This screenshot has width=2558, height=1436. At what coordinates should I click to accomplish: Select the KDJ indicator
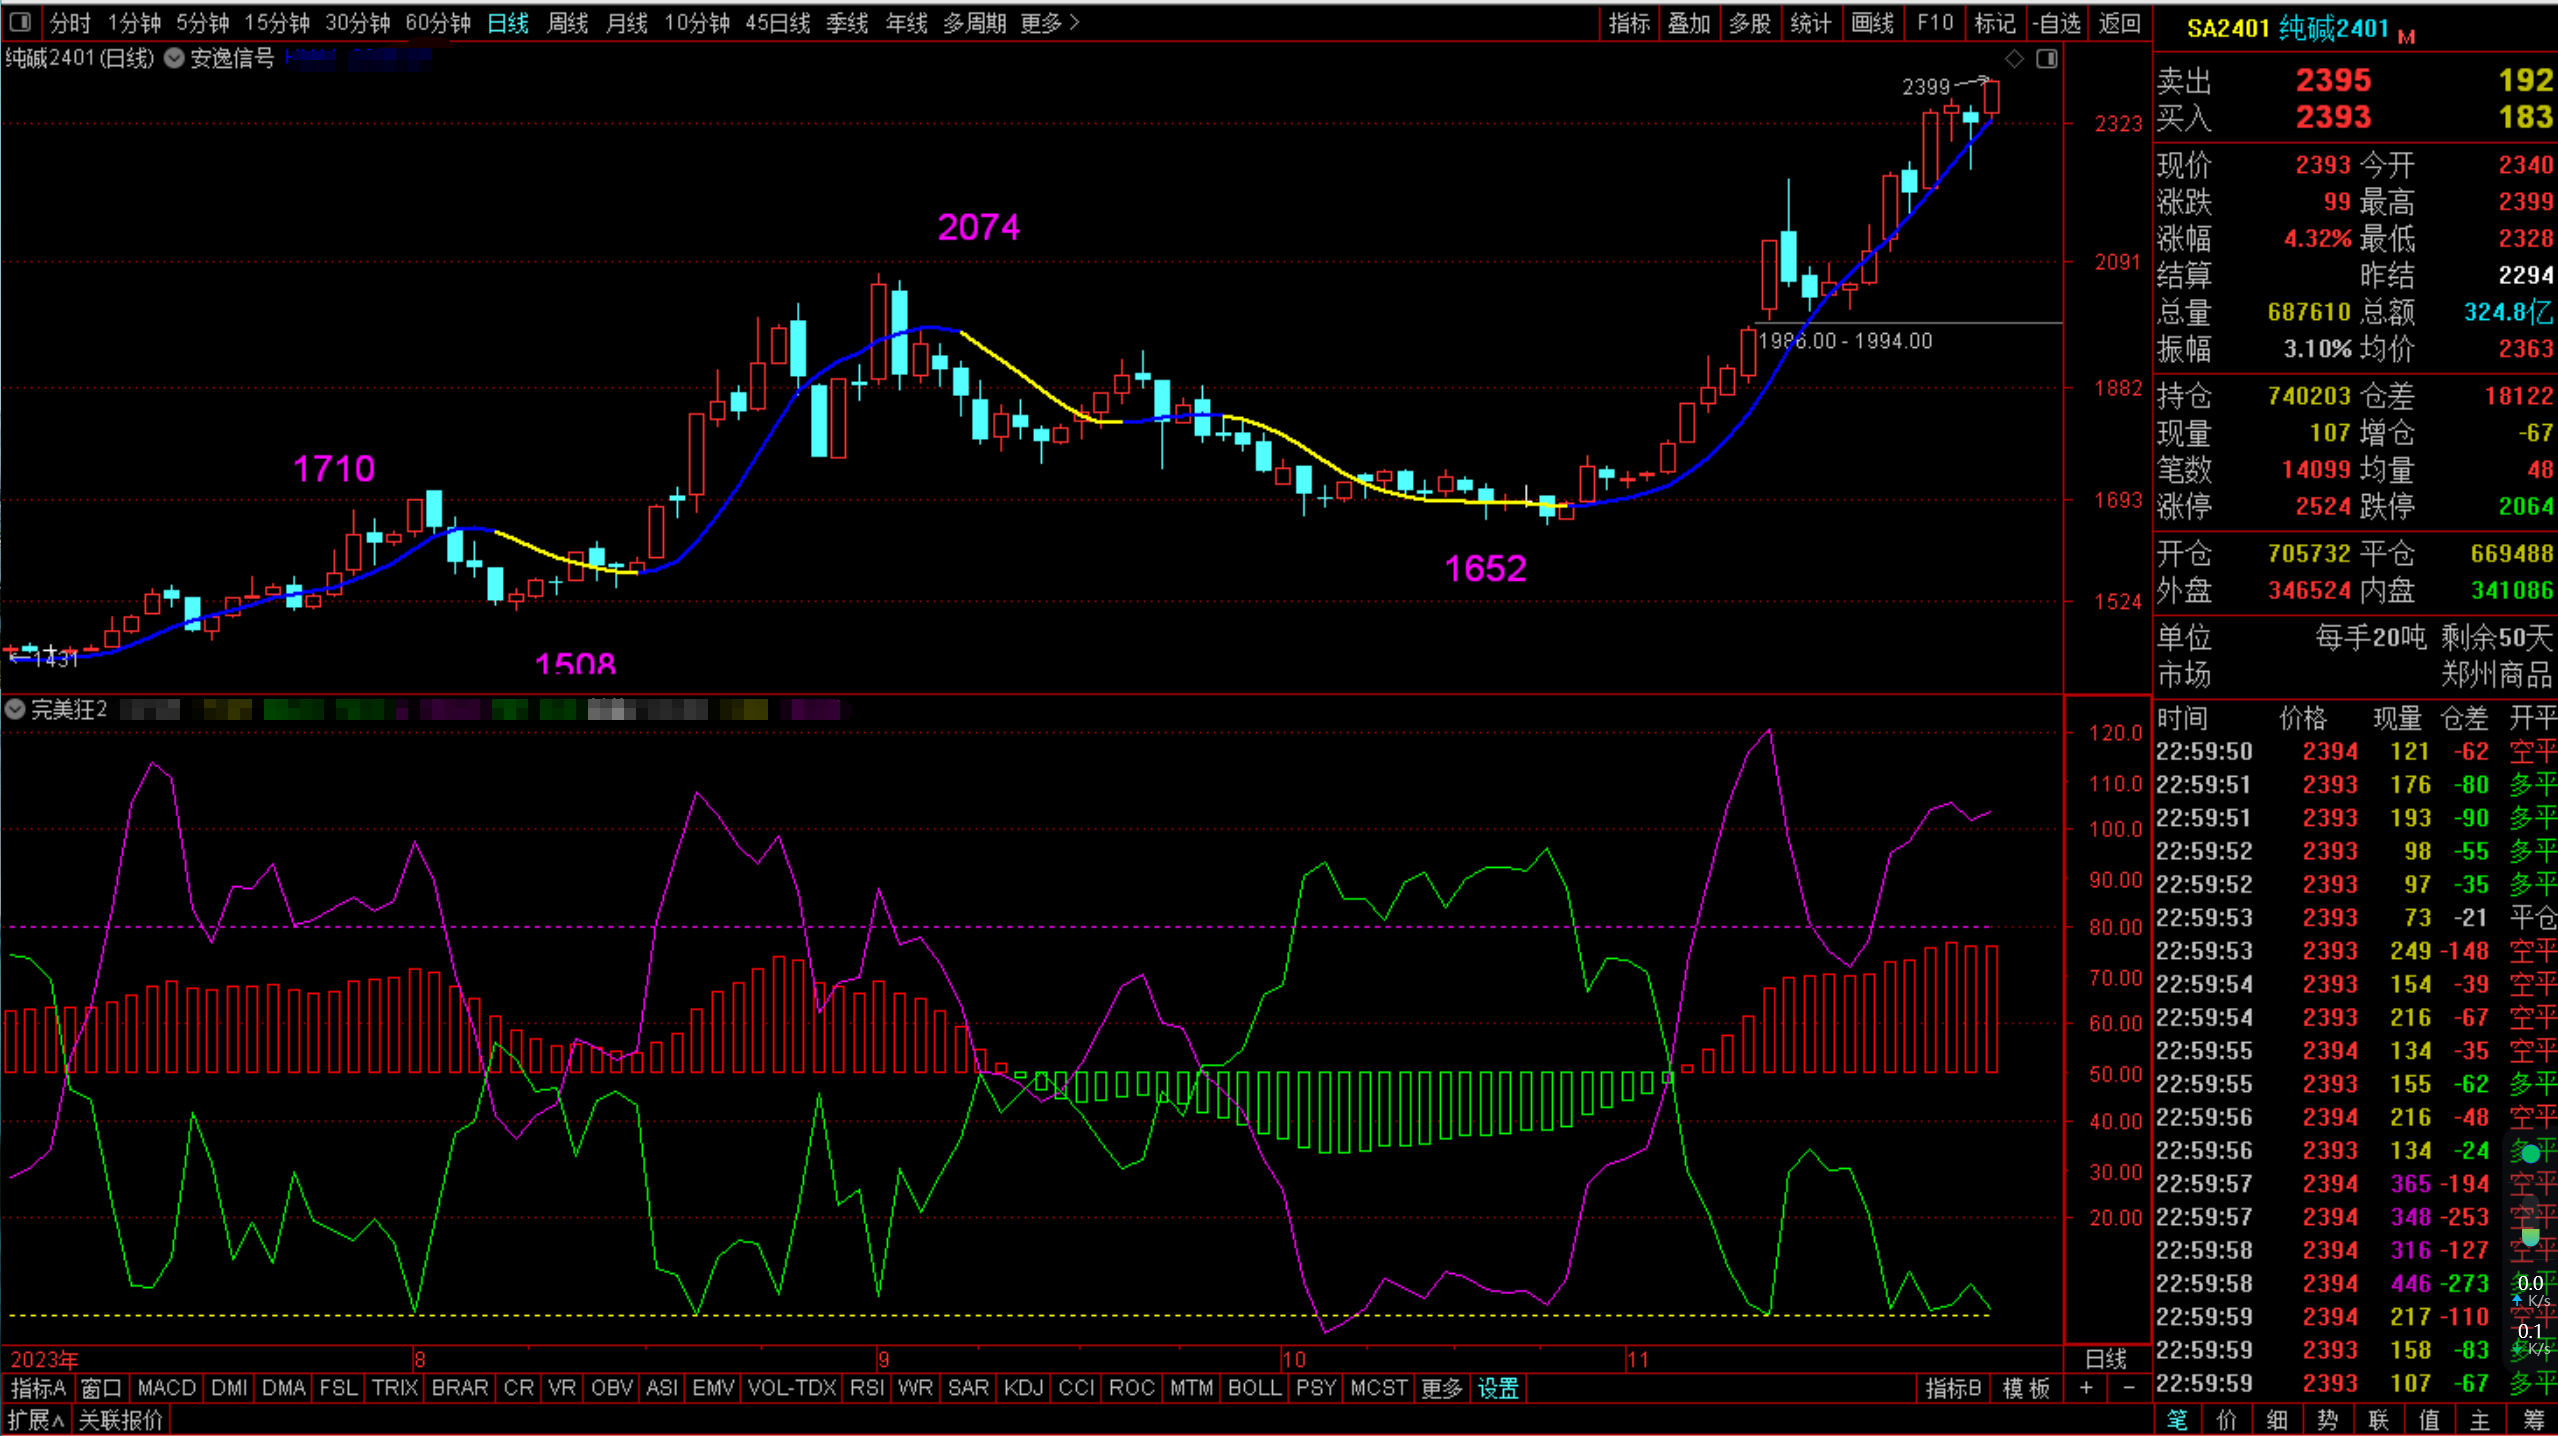pos(1023,1388)
